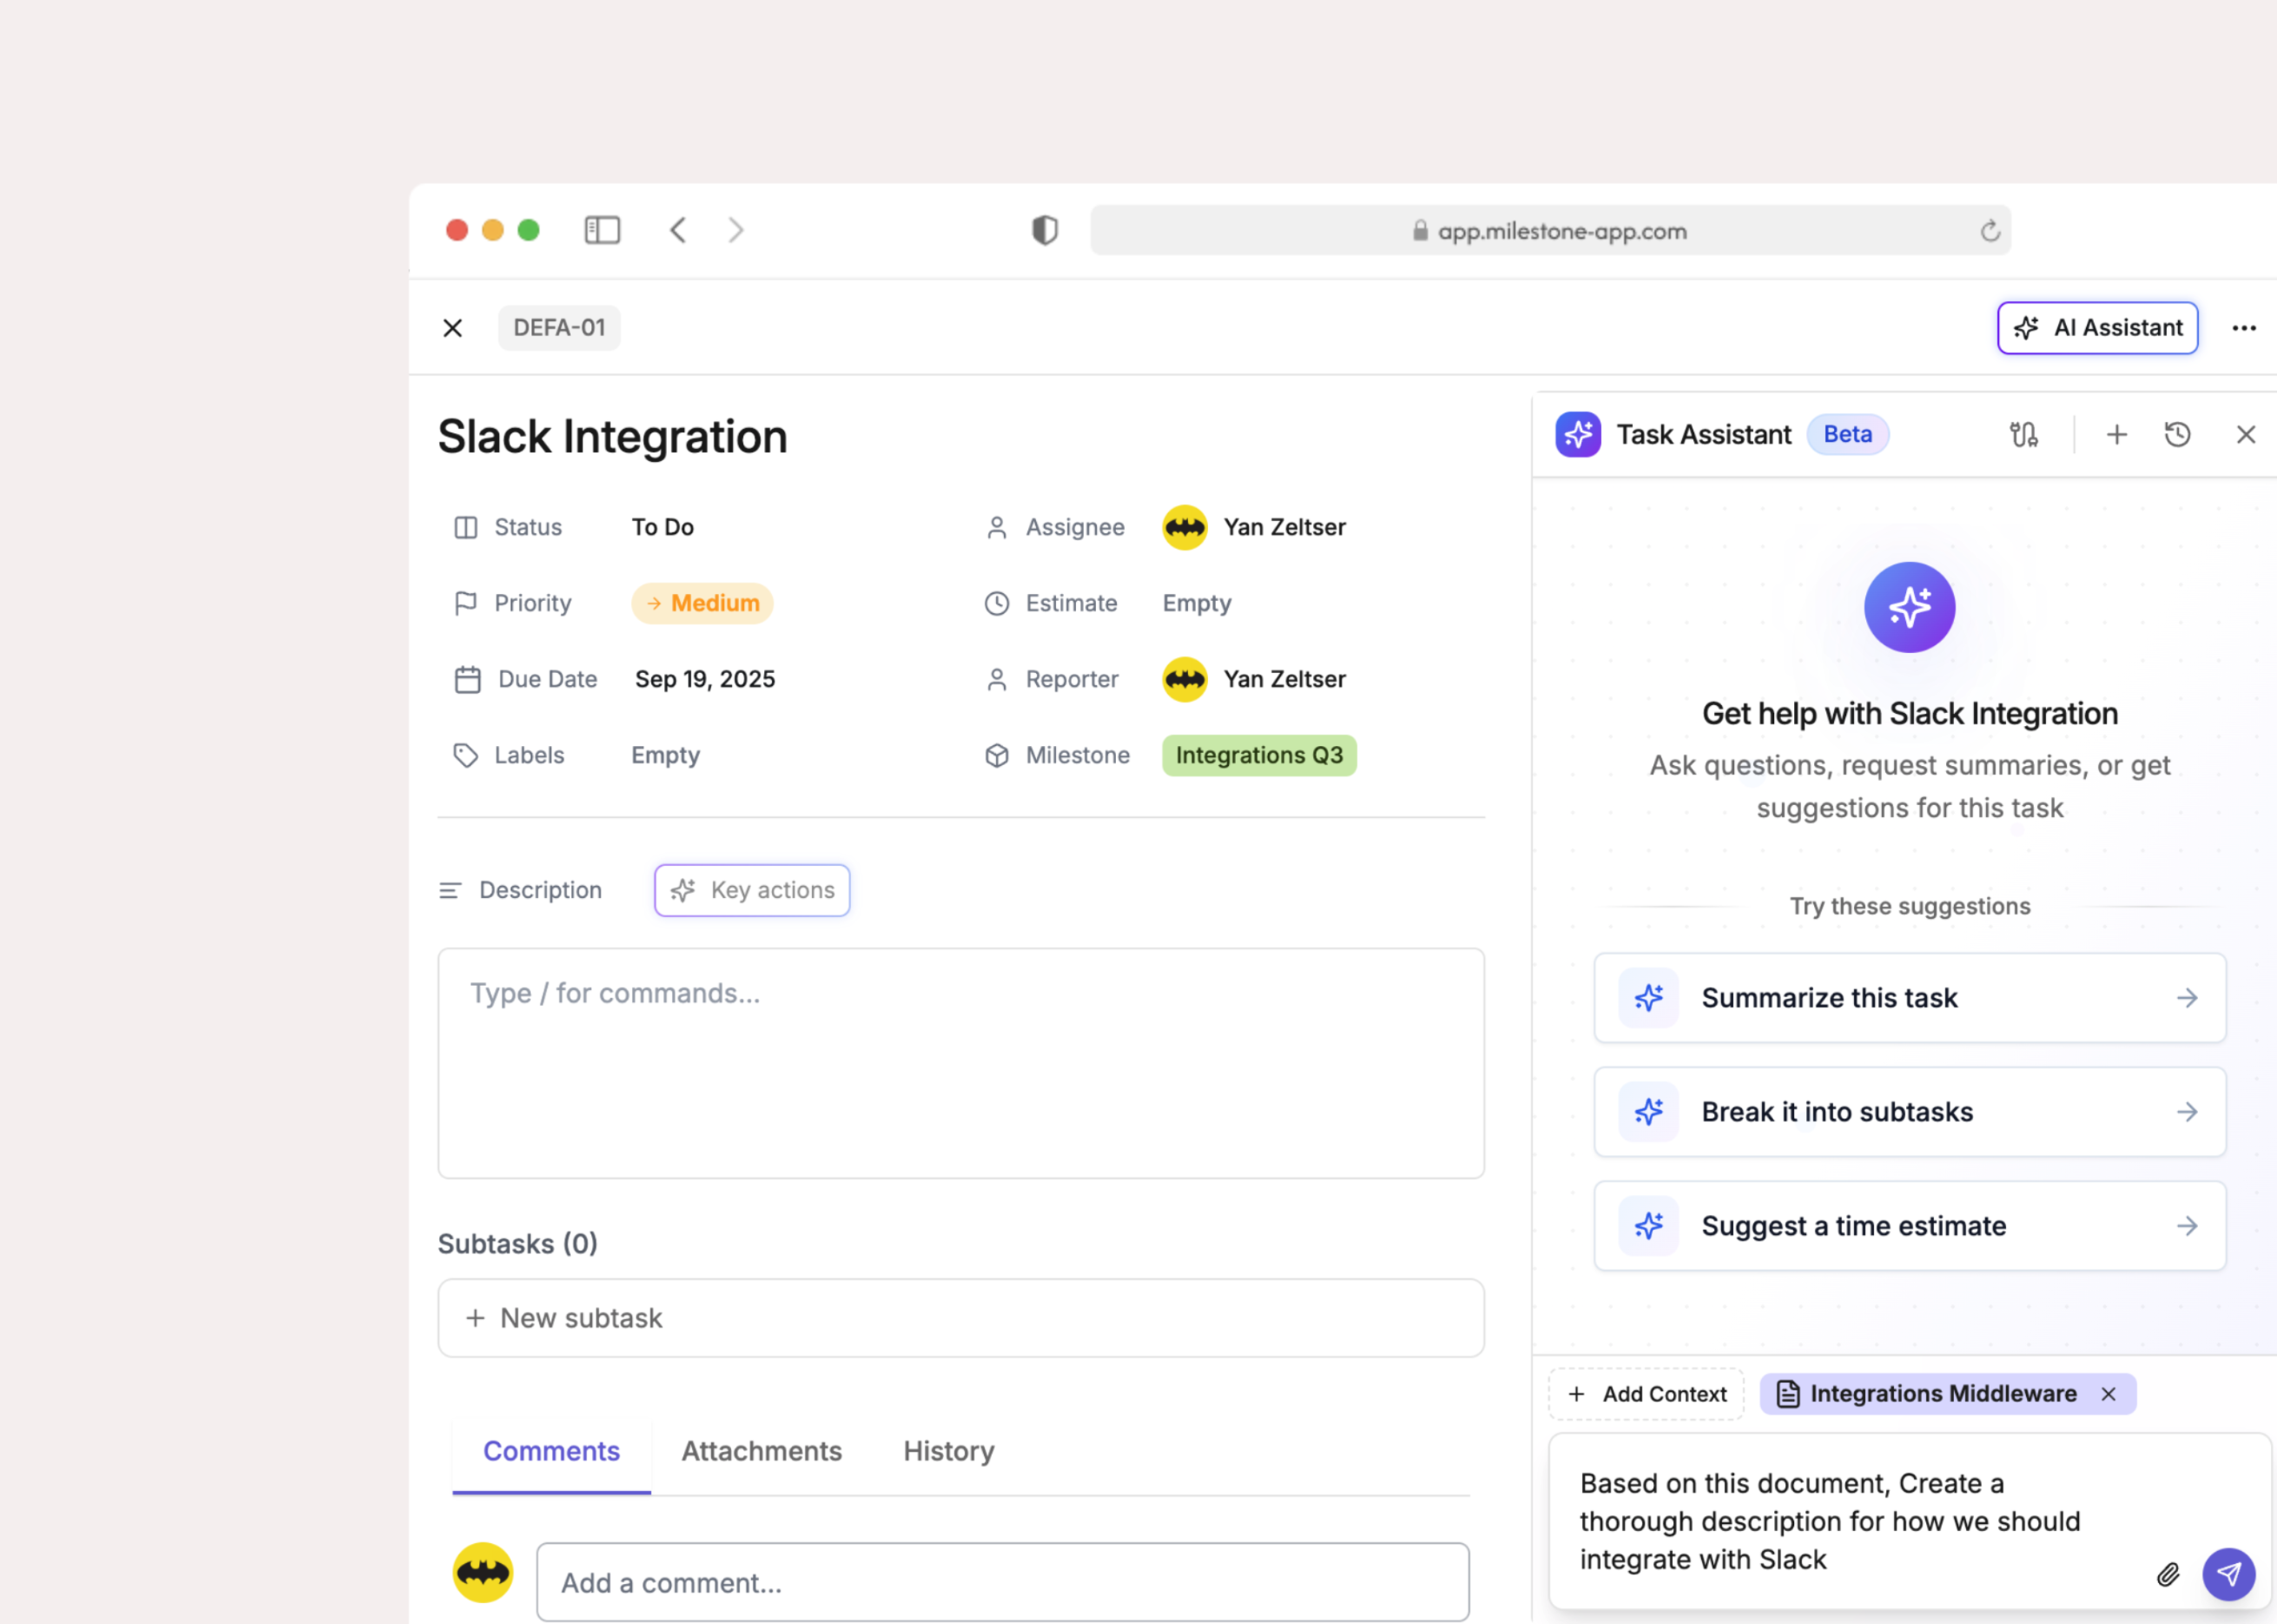Reload the page with refresh icon
This screenshot has width=2277, height=1624.
(x=1990, y=231)
